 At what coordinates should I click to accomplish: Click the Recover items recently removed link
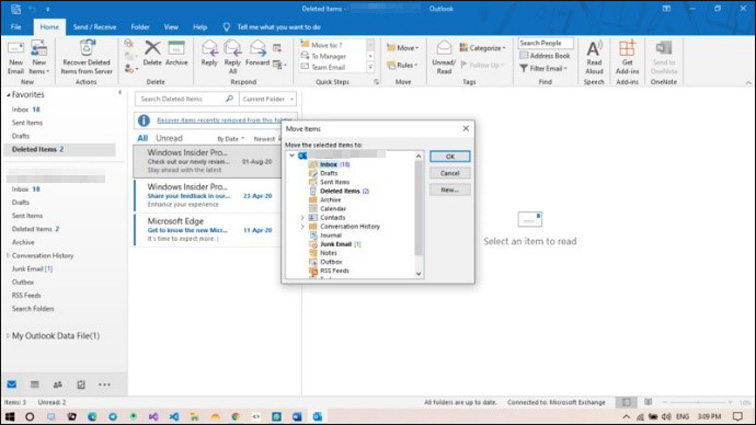(224, 120)
